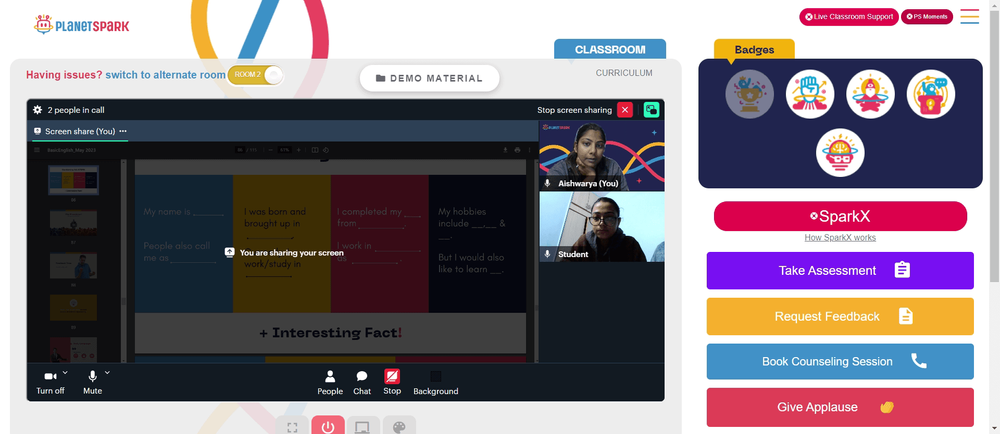Click the green layout switch icon
1000x434 pixels.
point(651,110)
